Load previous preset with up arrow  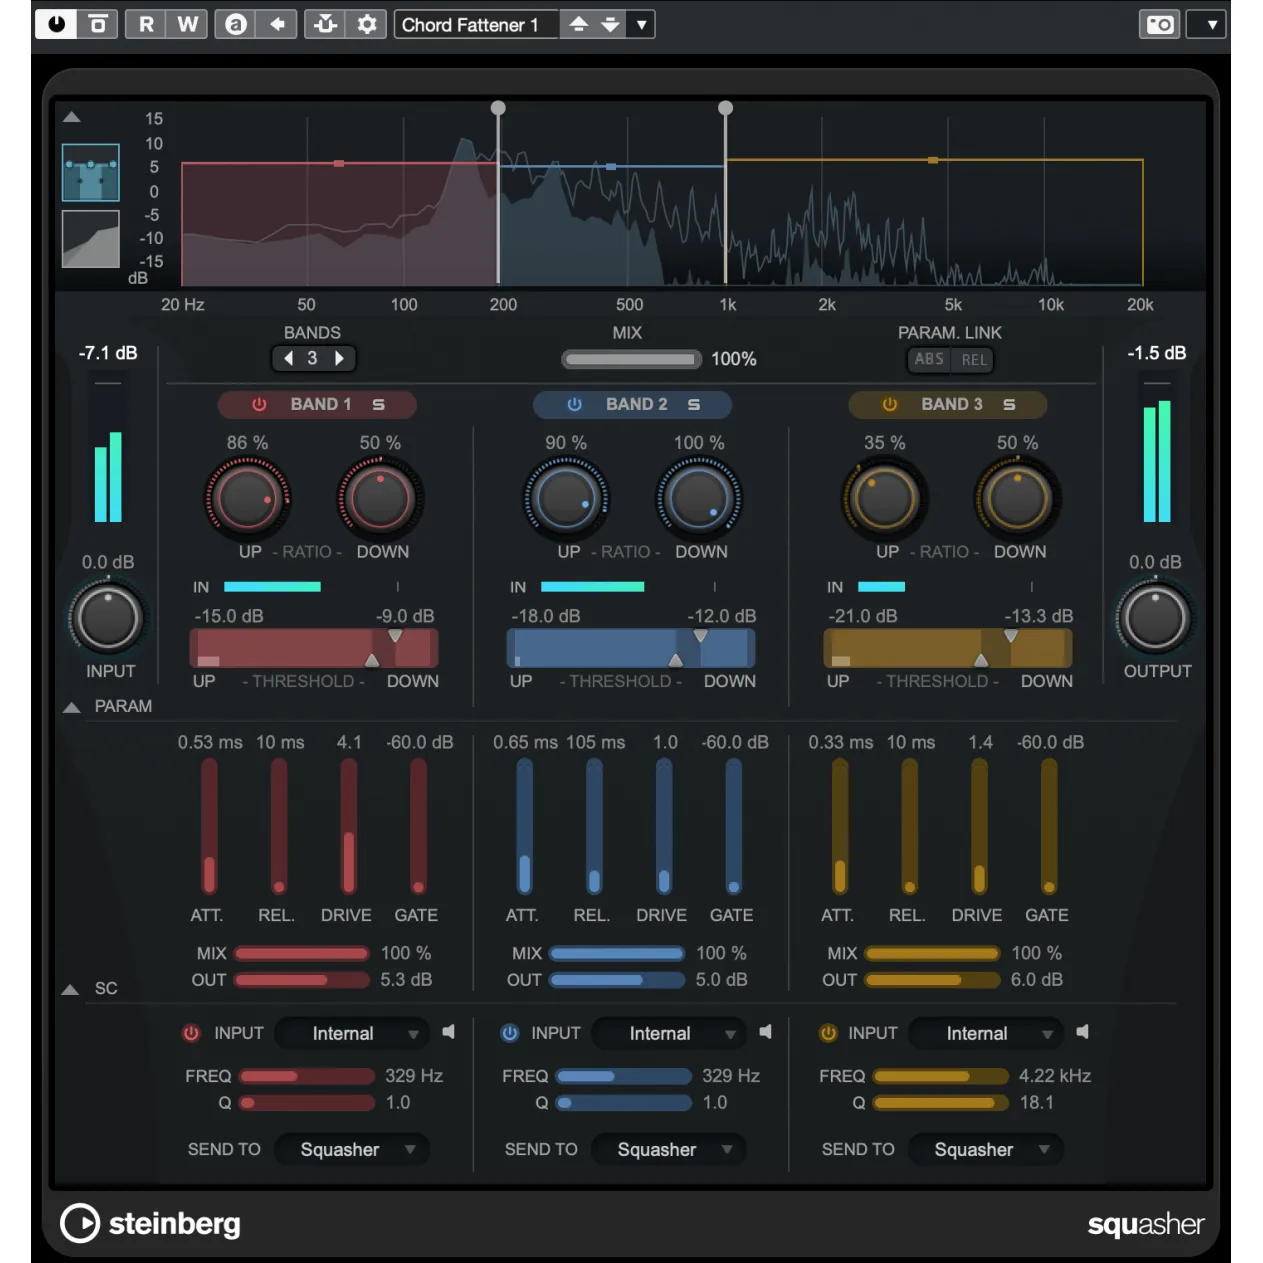(578, 24)
